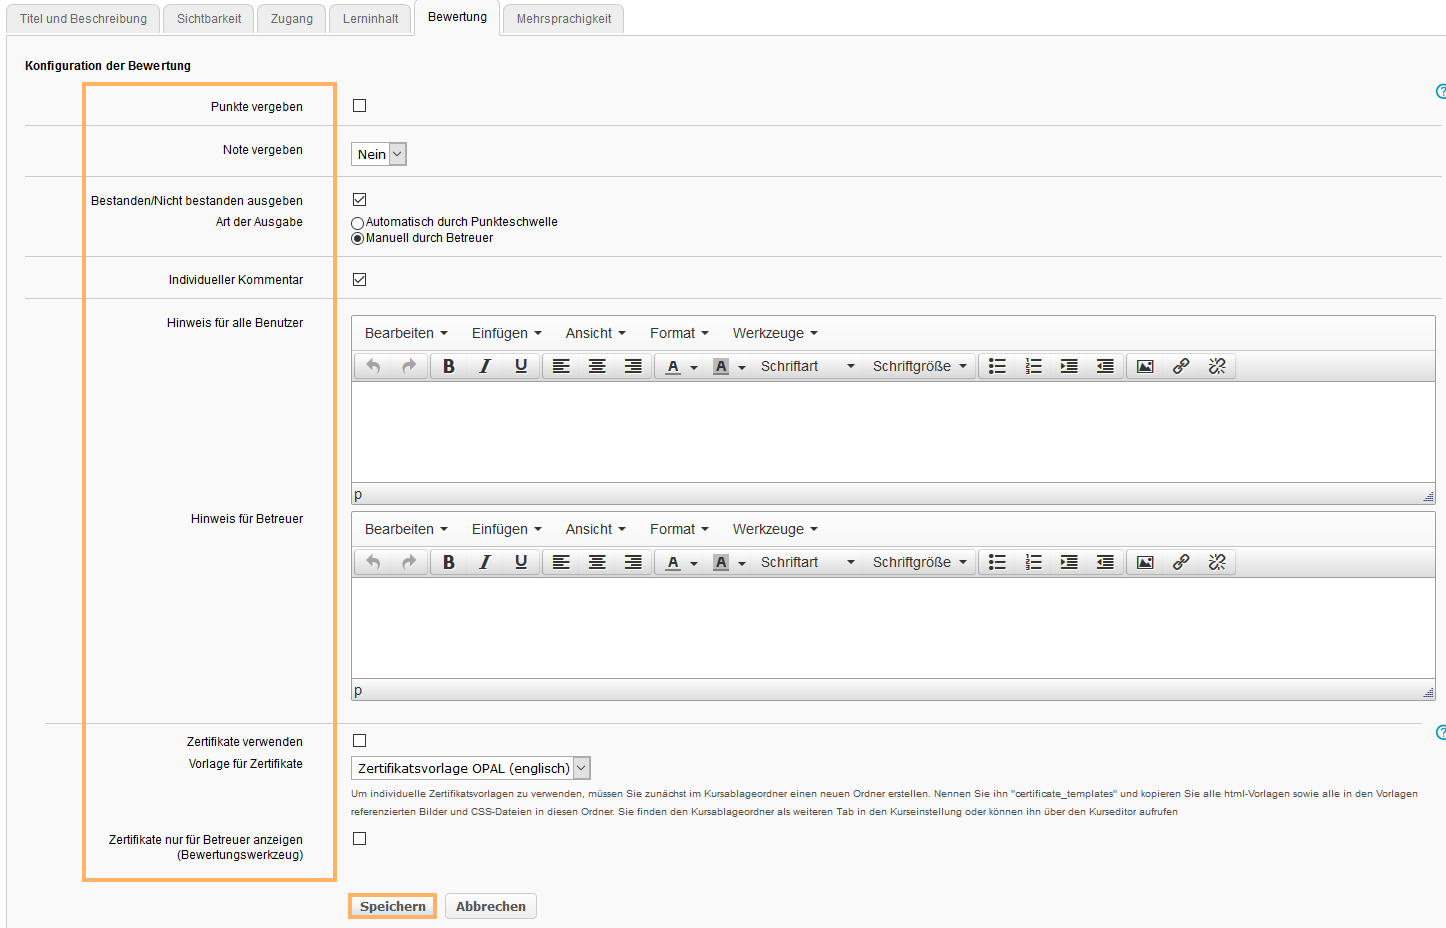Click Undo in the Hinweis für alle Benutzer editor

(373, 366)
